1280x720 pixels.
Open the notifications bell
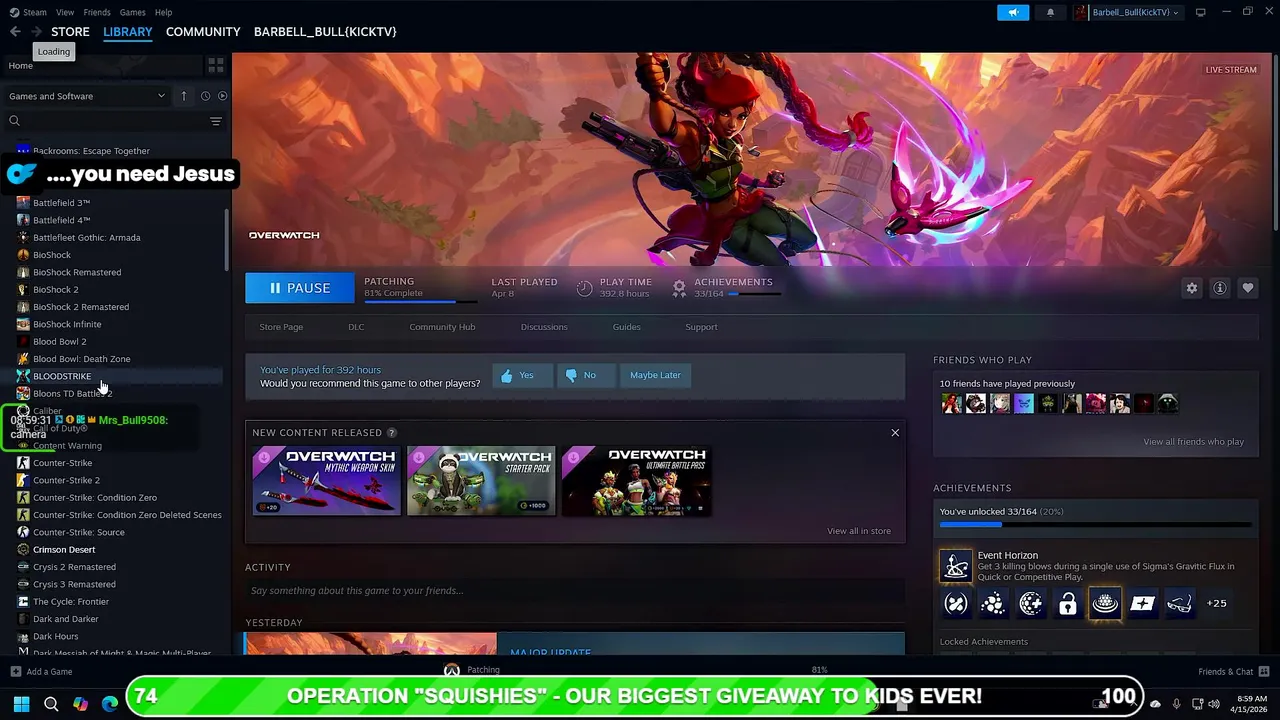(1050, 12)
